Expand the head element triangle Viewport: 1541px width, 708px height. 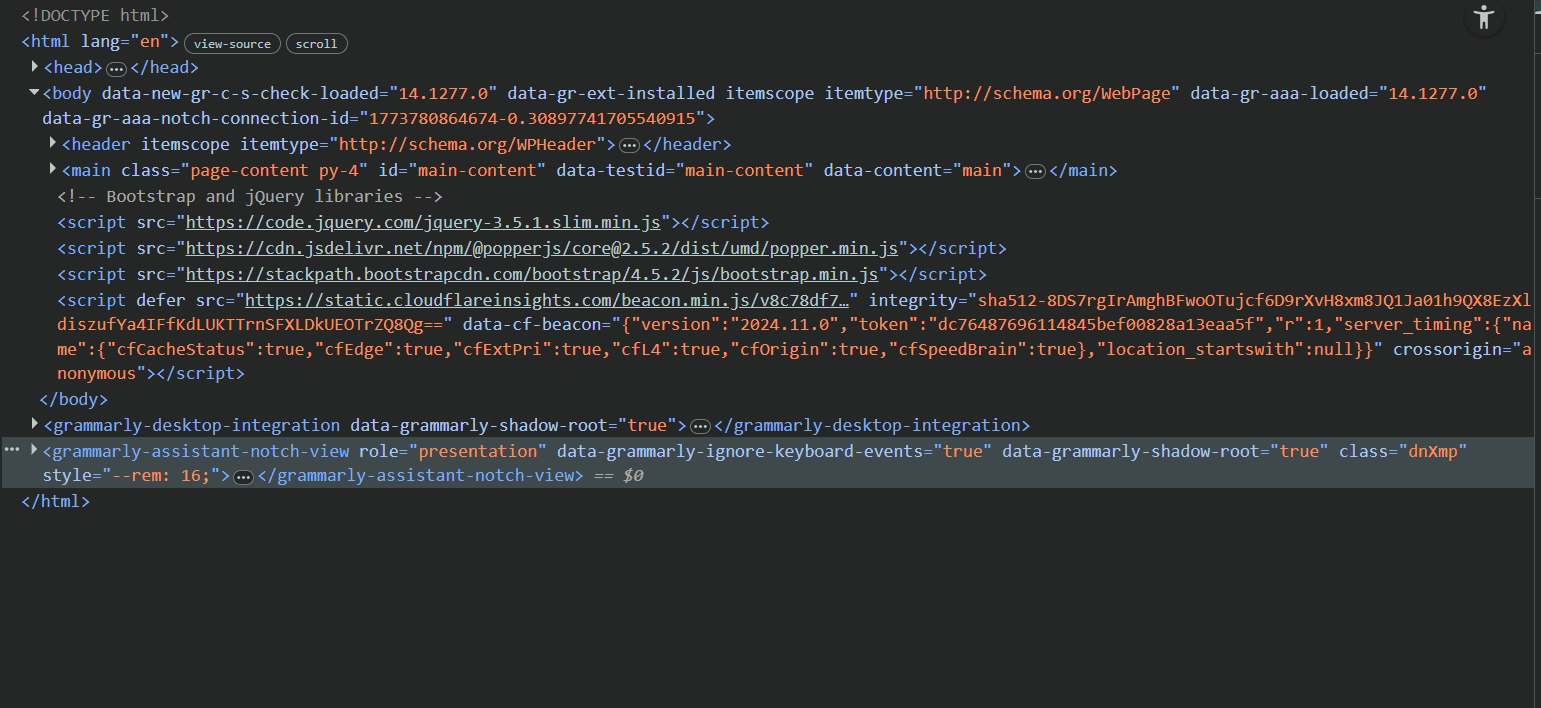tap(35, 67)
